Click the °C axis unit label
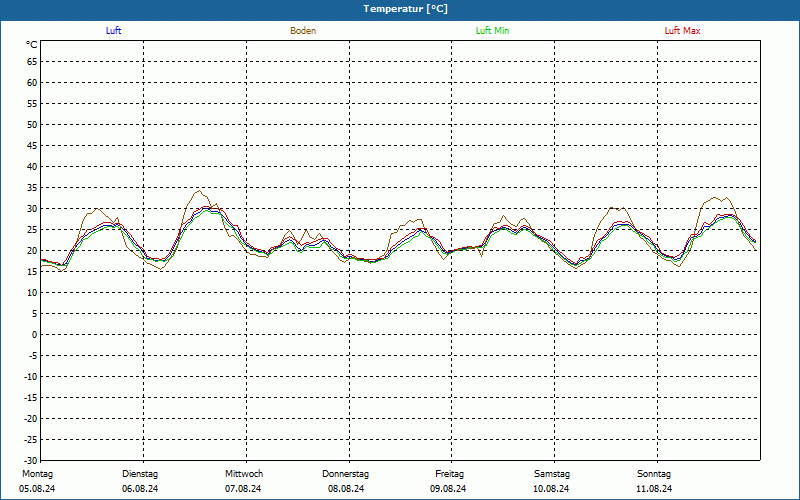This screenshot has width=800, height=500. click(32, 45)
